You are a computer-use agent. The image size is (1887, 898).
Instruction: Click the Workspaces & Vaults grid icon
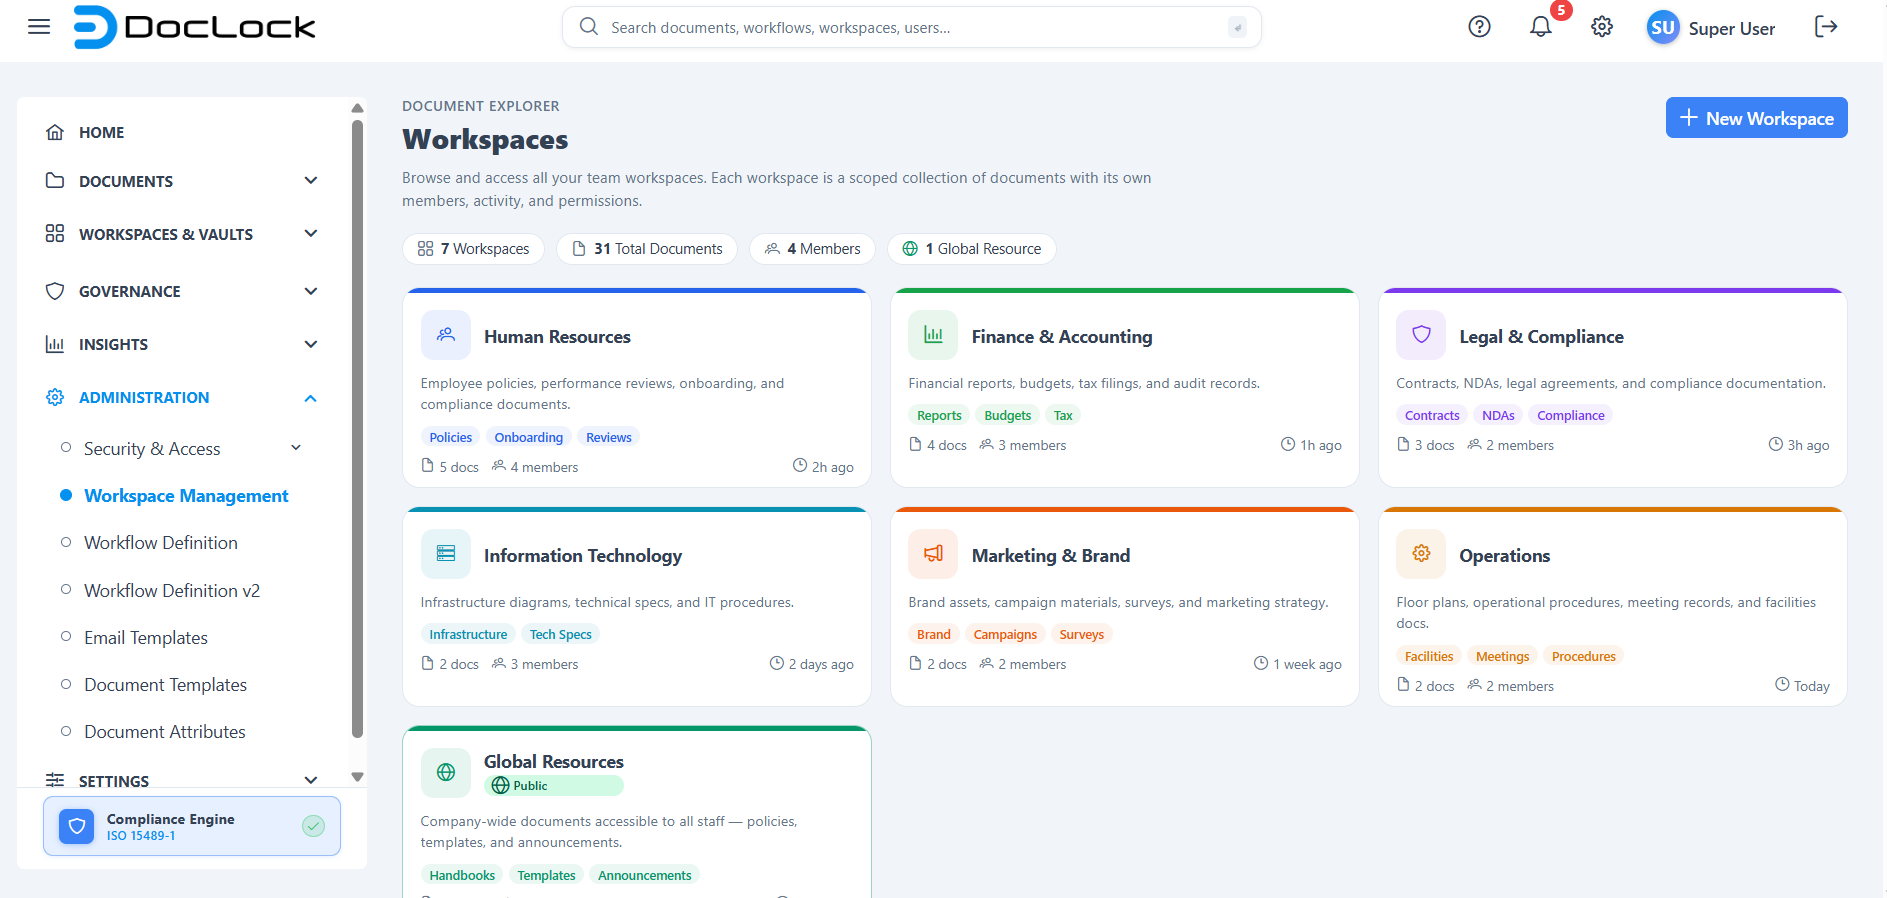55,233
